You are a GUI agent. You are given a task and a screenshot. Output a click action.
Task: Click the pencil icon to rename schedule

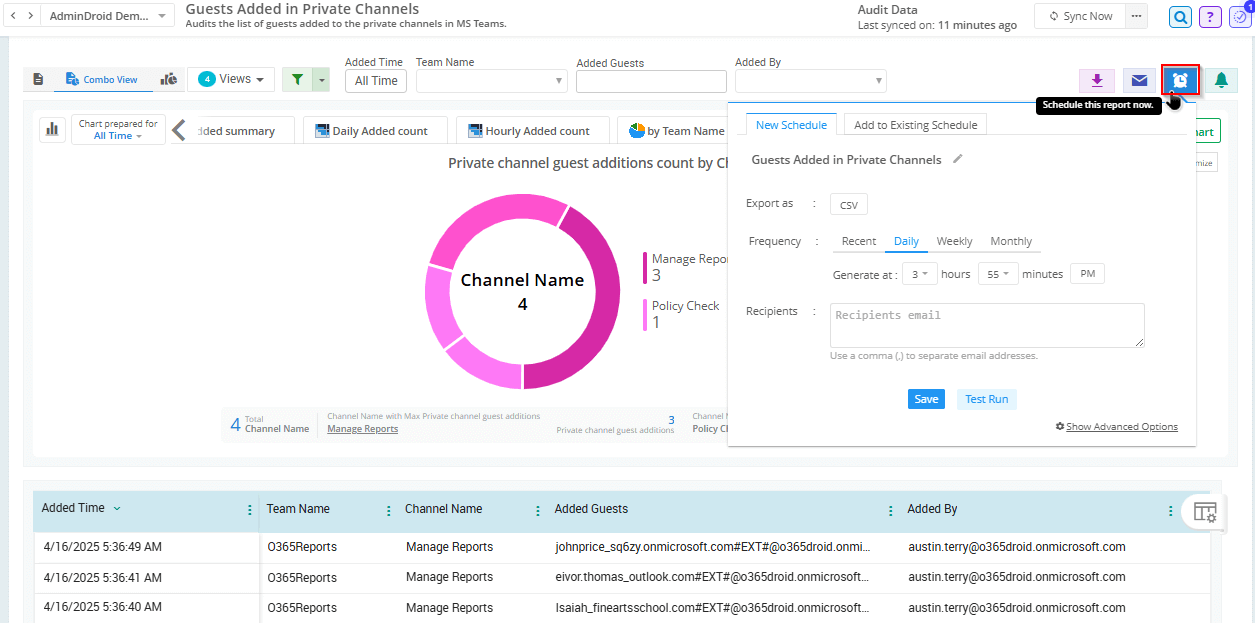[x=958, y=159]
